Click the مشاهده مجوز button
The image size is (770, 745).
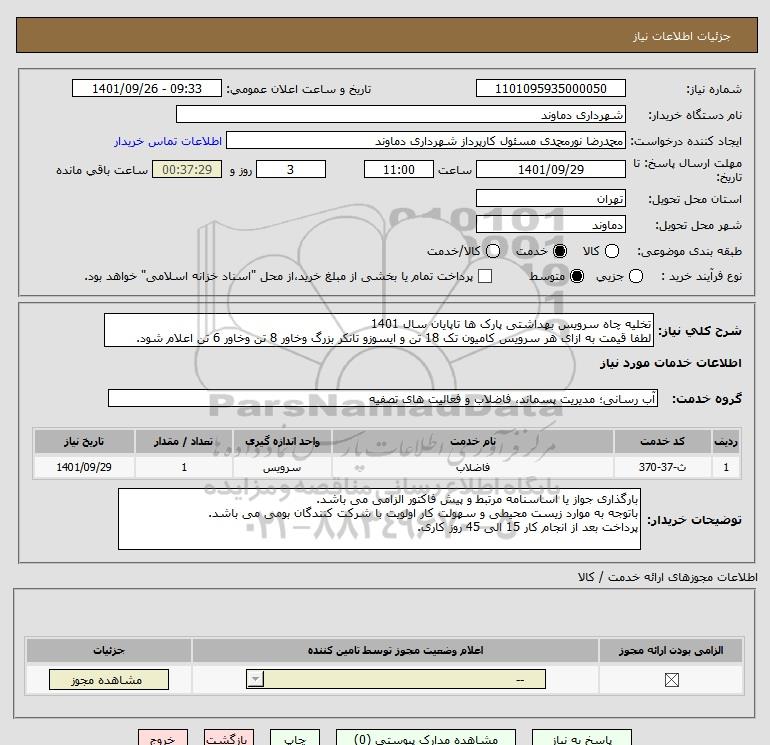pyautogui.click(x=109, y=680)
